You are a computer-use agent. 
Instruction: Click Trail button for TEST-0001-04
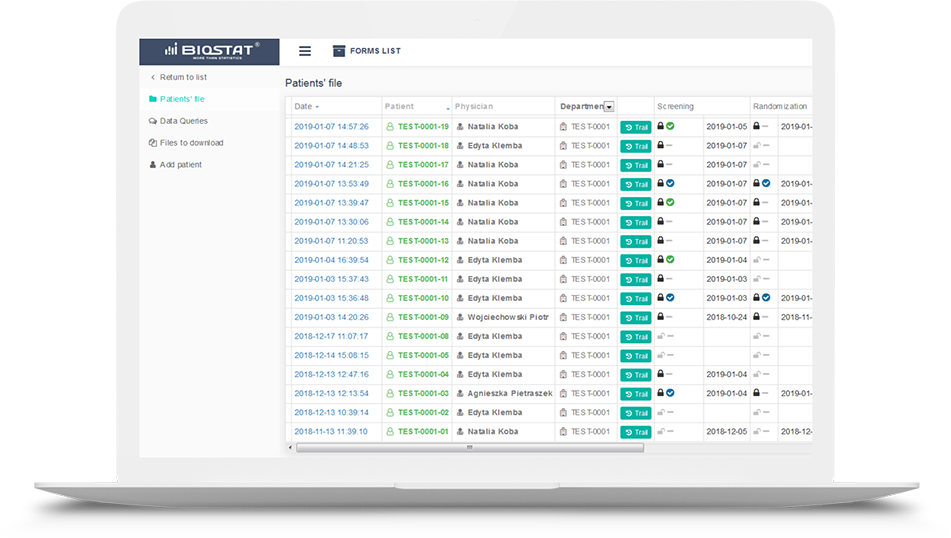pyautogui.click(x=636, y=375)
